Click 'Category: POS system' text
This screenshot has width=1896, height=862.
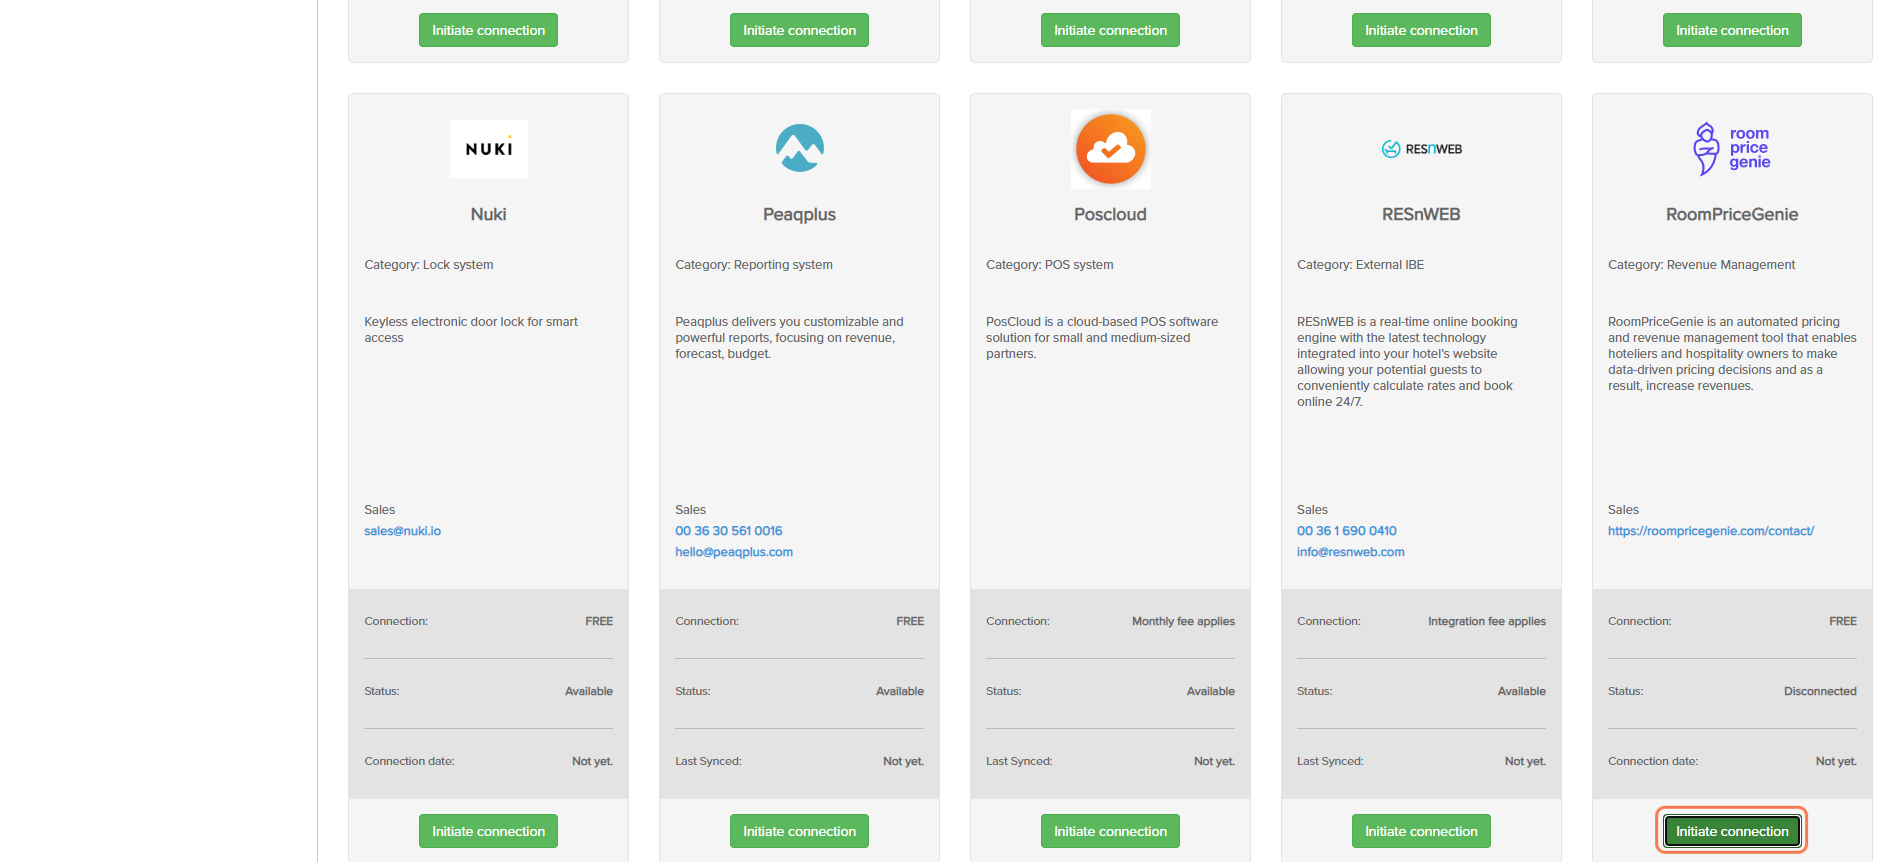click(x=1049, y=265)
